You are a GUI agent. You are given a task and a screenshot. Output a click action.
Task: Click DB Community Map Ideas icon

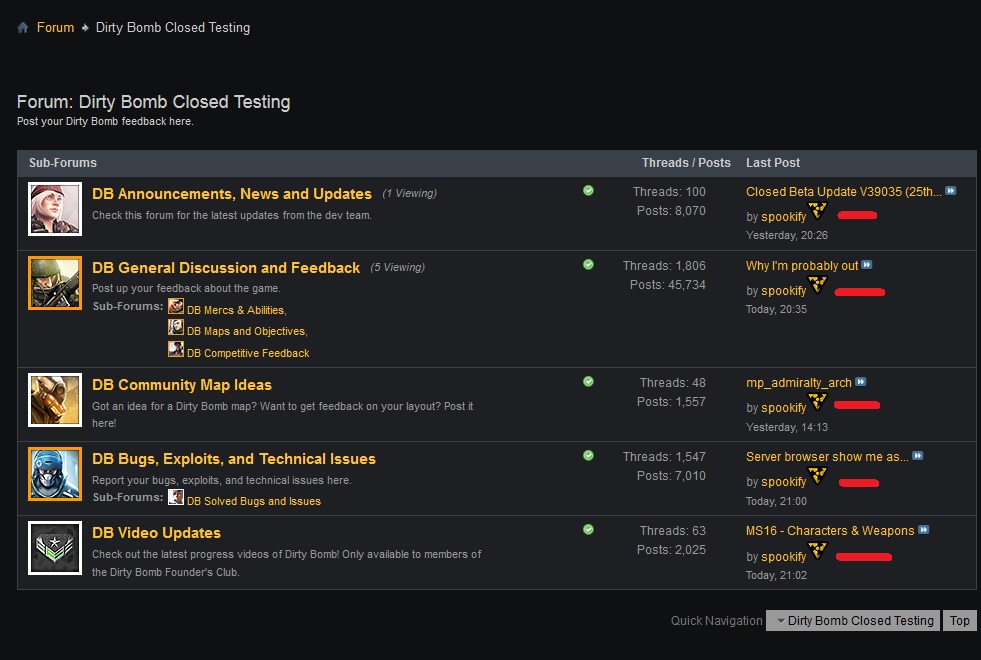[55, 400]
